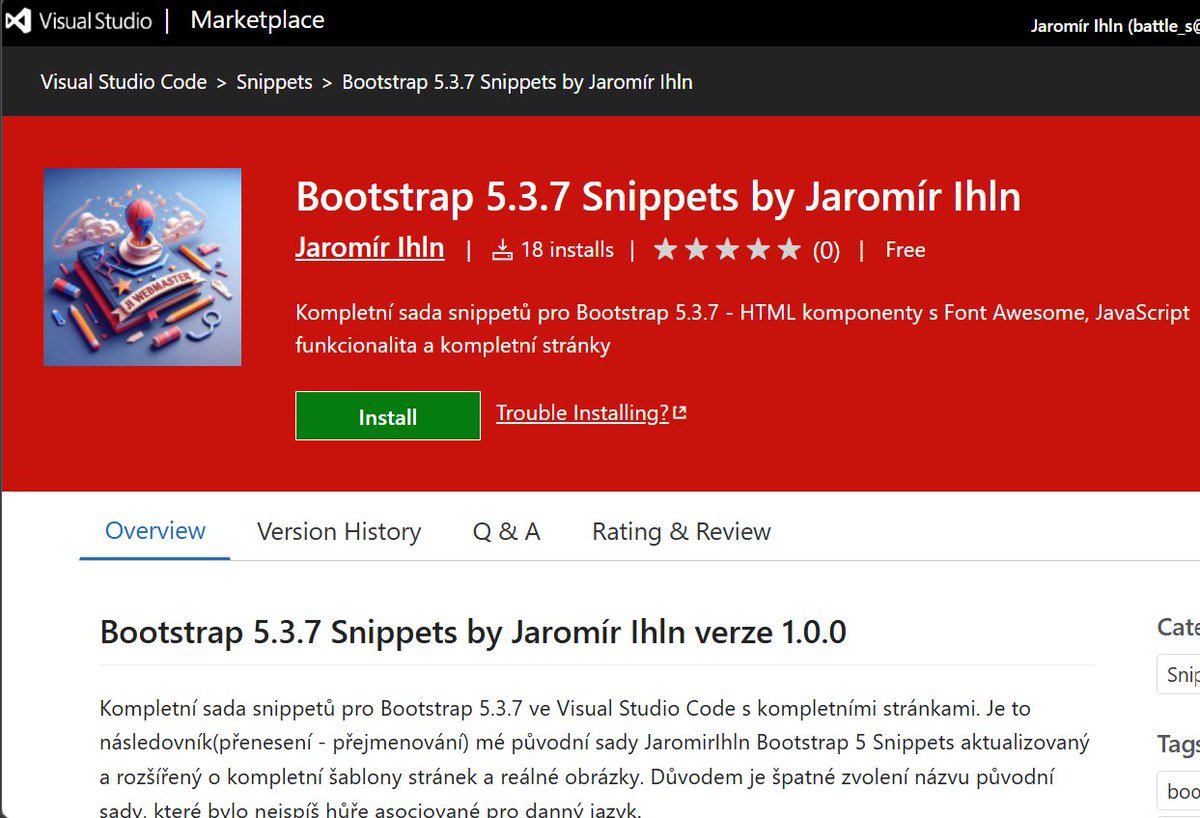This screenshot has width=1200, height=818.
Task: Open the Rating & Review tab
Action: [x=681, y=531]
